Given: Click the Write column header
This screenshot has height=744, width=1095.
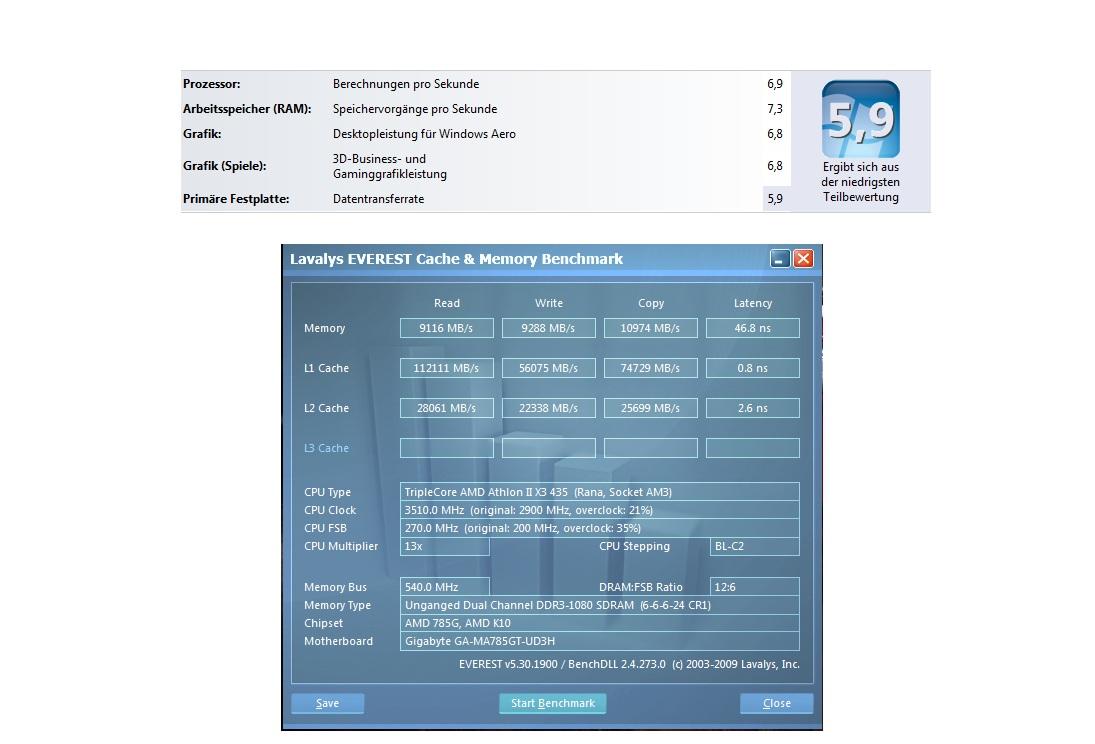Looking at the screenshot, I should pyautogui.click(x=549, y=303).
